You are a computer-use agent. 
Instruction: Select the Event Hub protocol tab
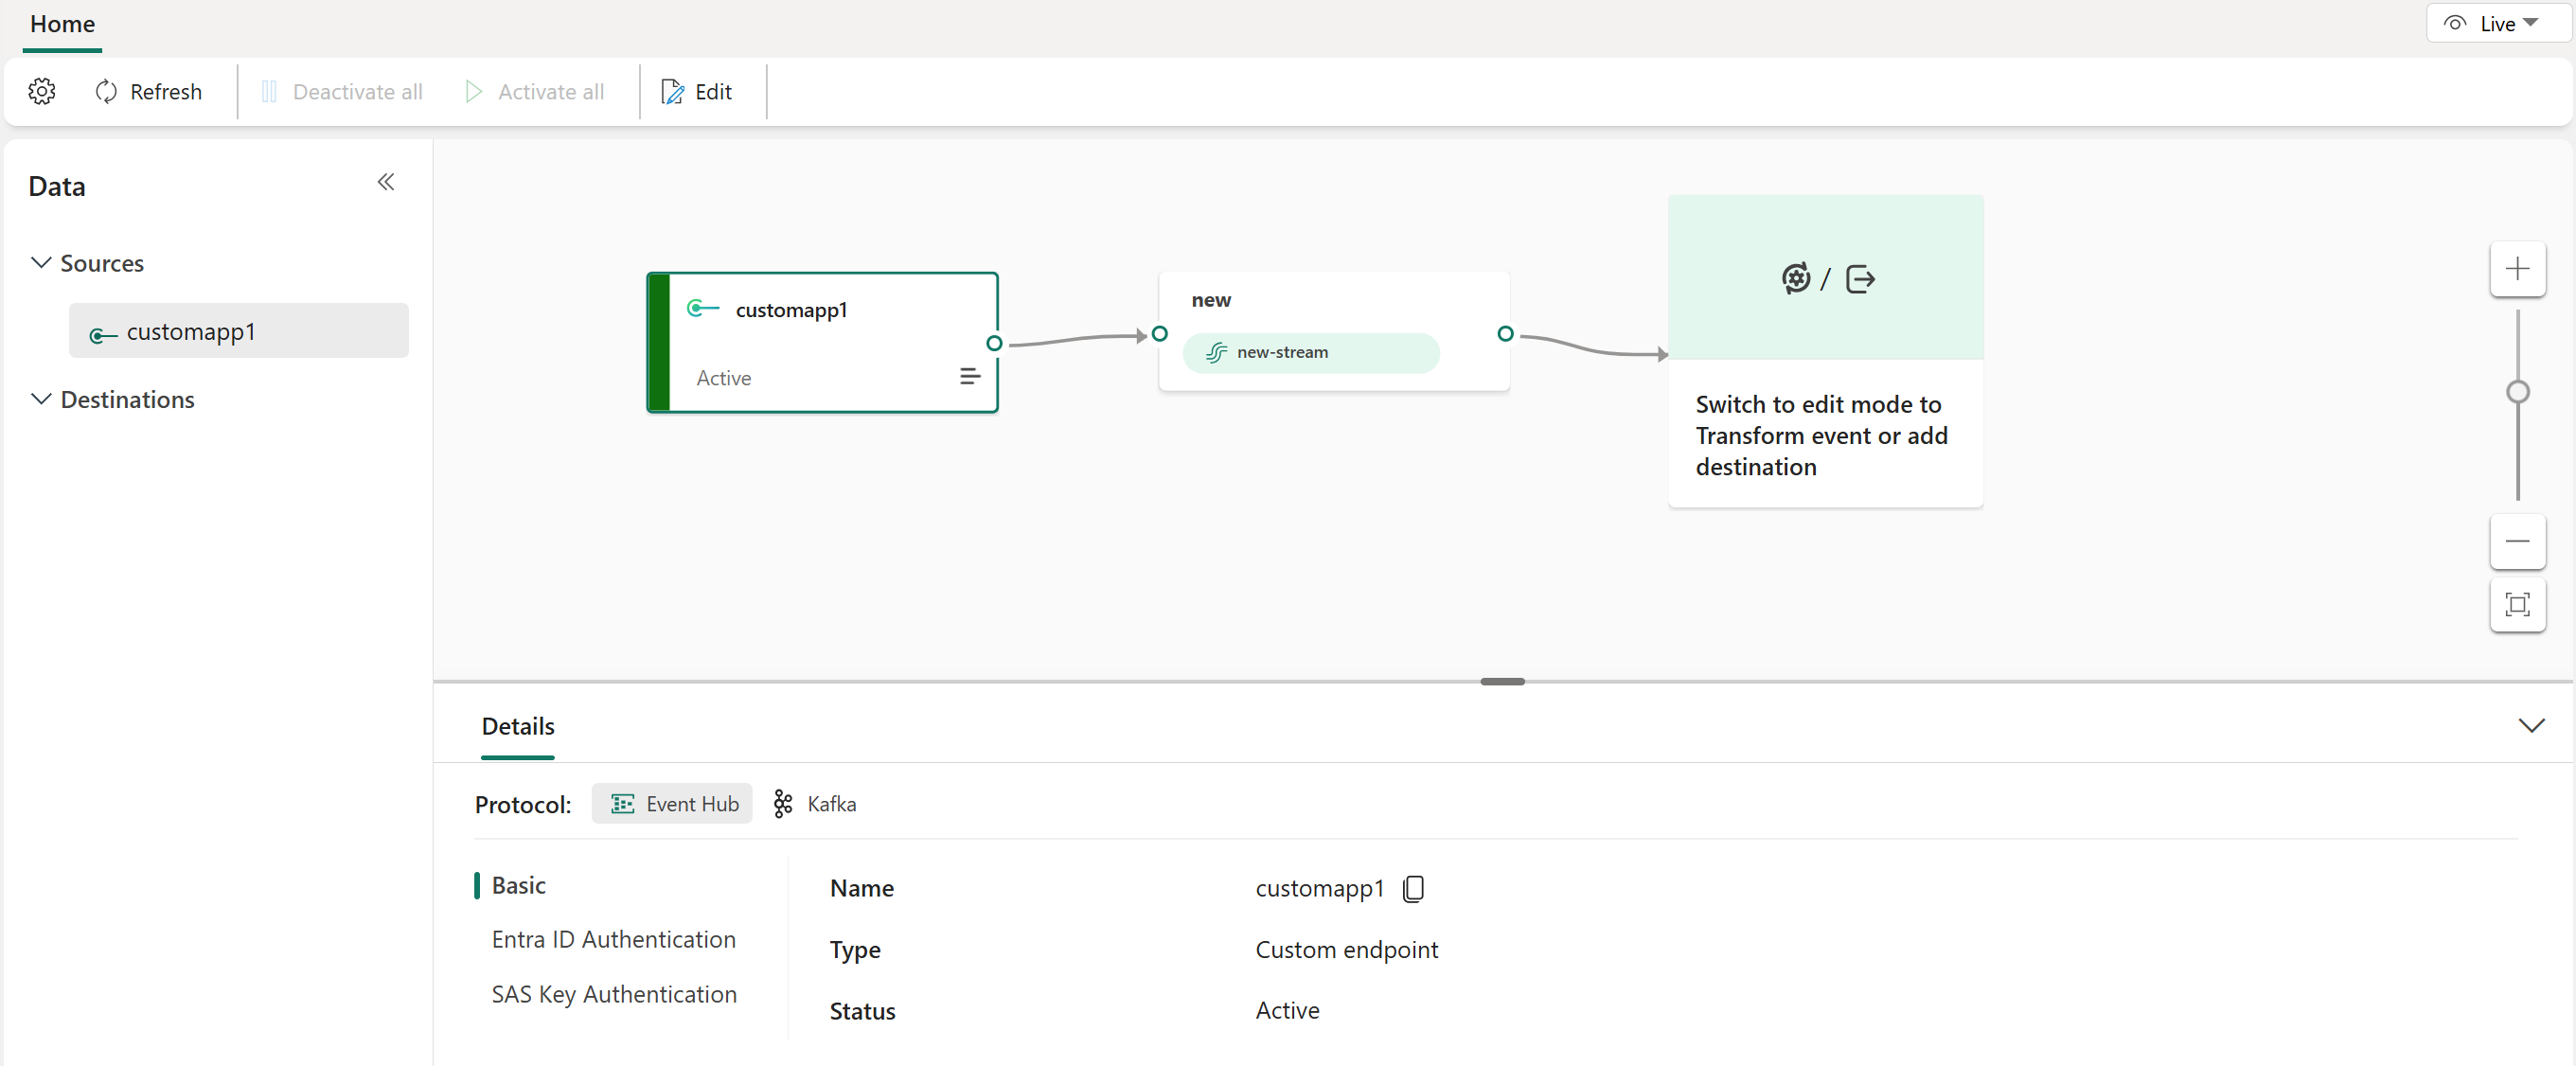pyautogui.click(x=673, y=803)
